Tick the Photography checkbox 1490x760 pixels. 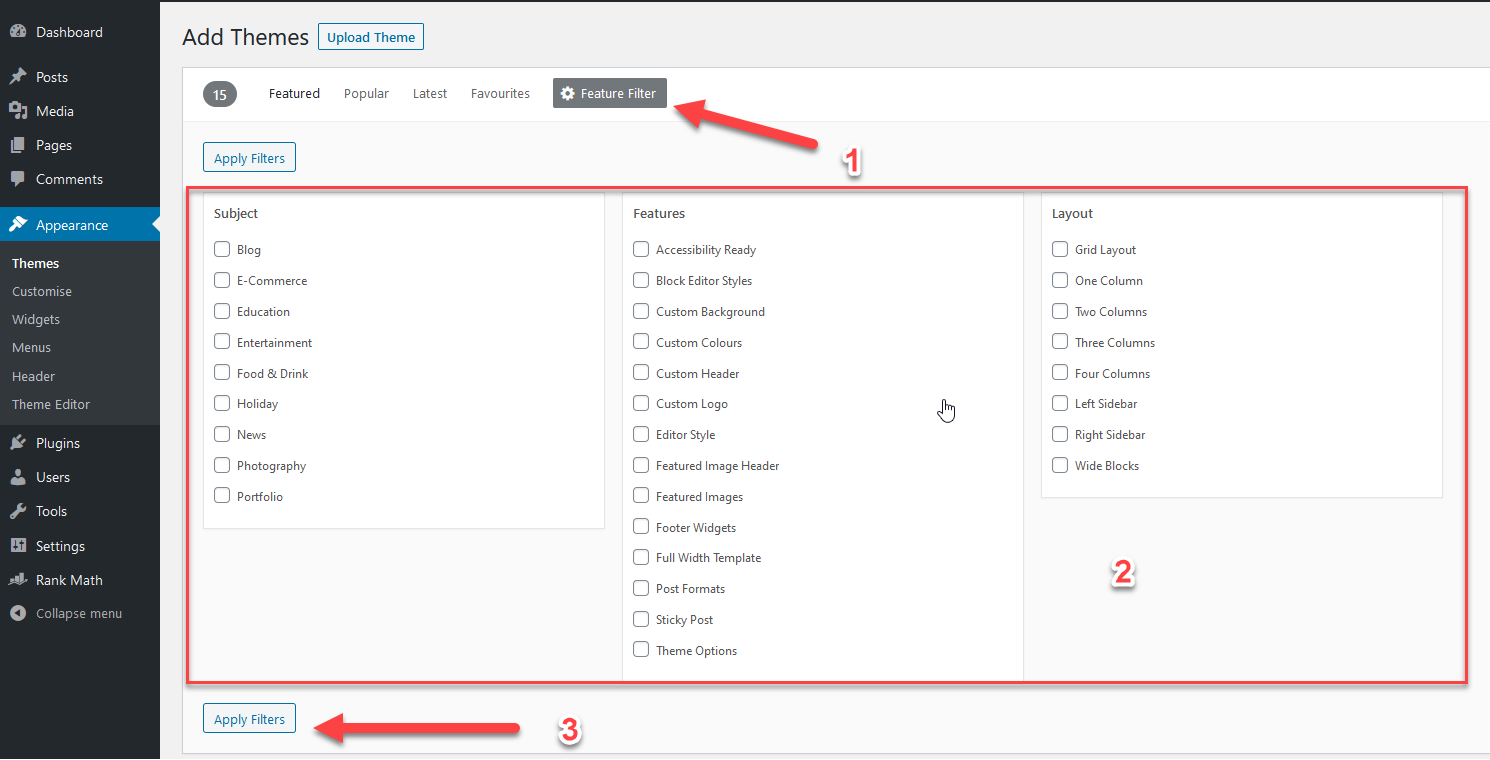222,465
